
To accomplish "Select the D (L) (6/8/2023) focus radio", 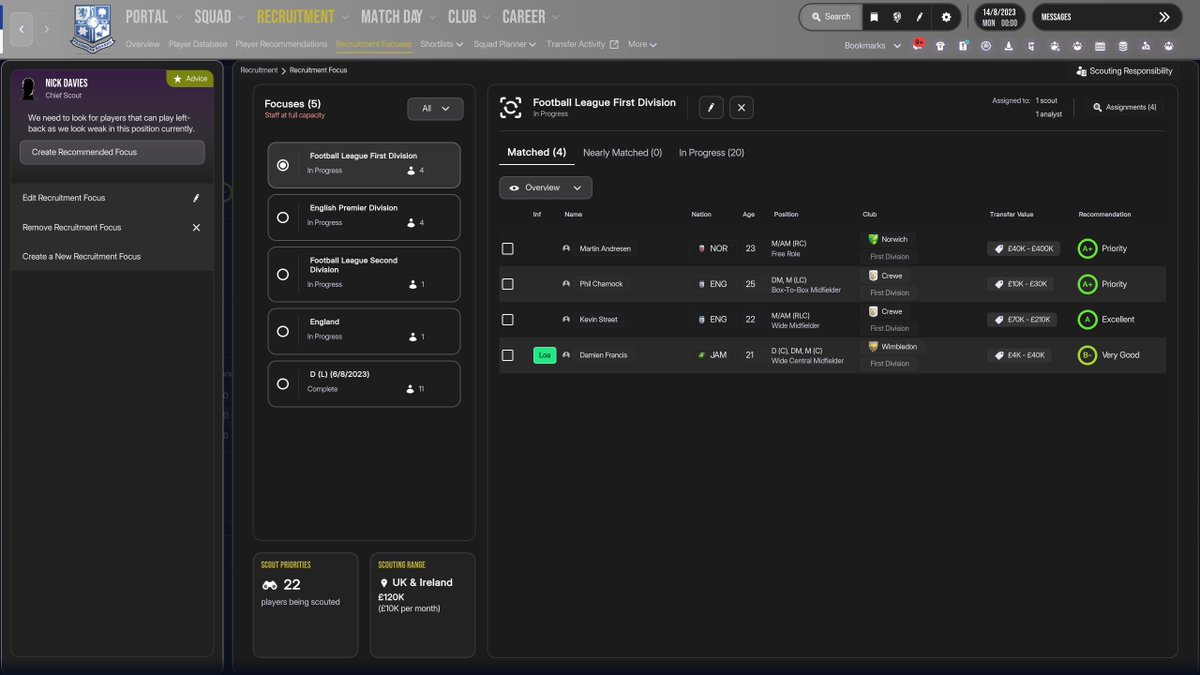I will [x=283, y=383].
